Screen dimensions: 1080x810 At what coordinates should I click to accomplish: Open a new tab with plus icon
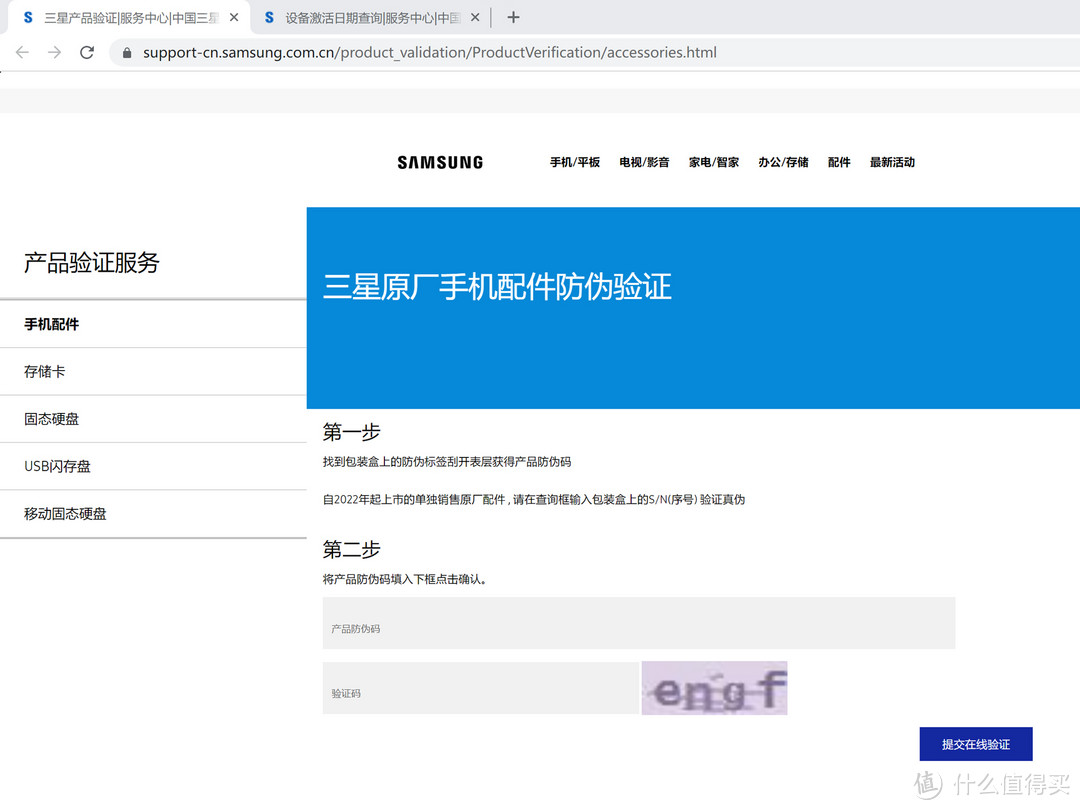513,17
